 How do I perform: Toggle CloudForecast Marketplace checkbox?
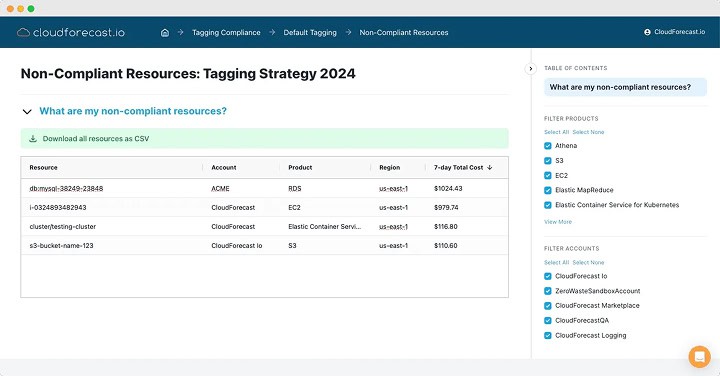click(547, 306)
